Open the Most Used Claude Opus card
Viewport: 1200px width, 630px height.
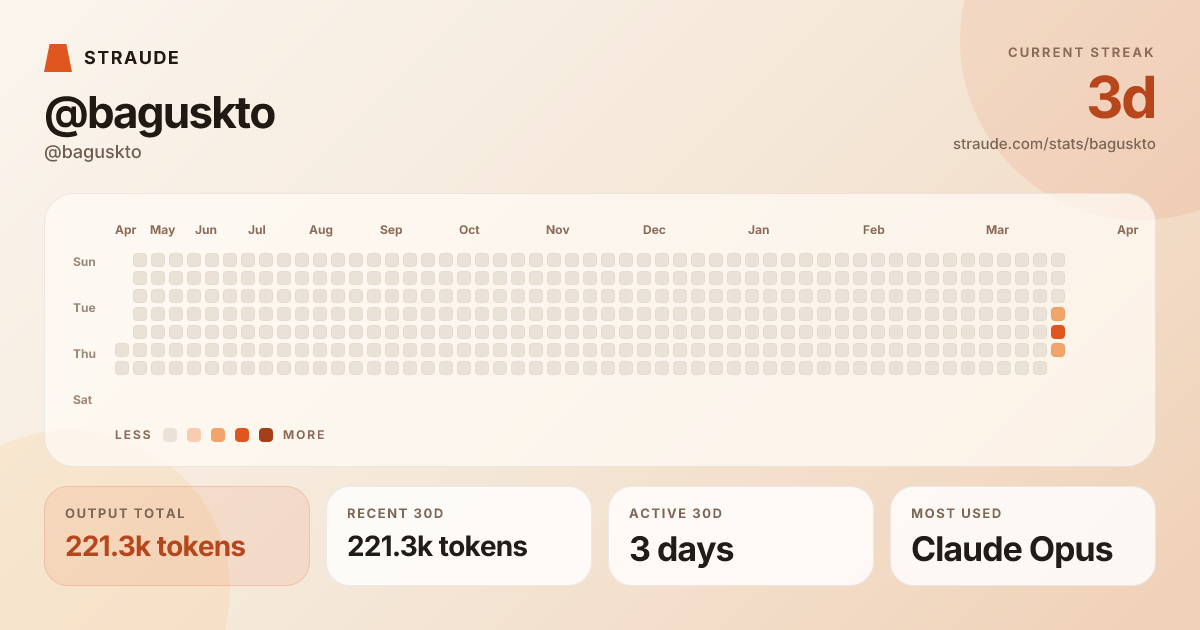point(1023,536)
